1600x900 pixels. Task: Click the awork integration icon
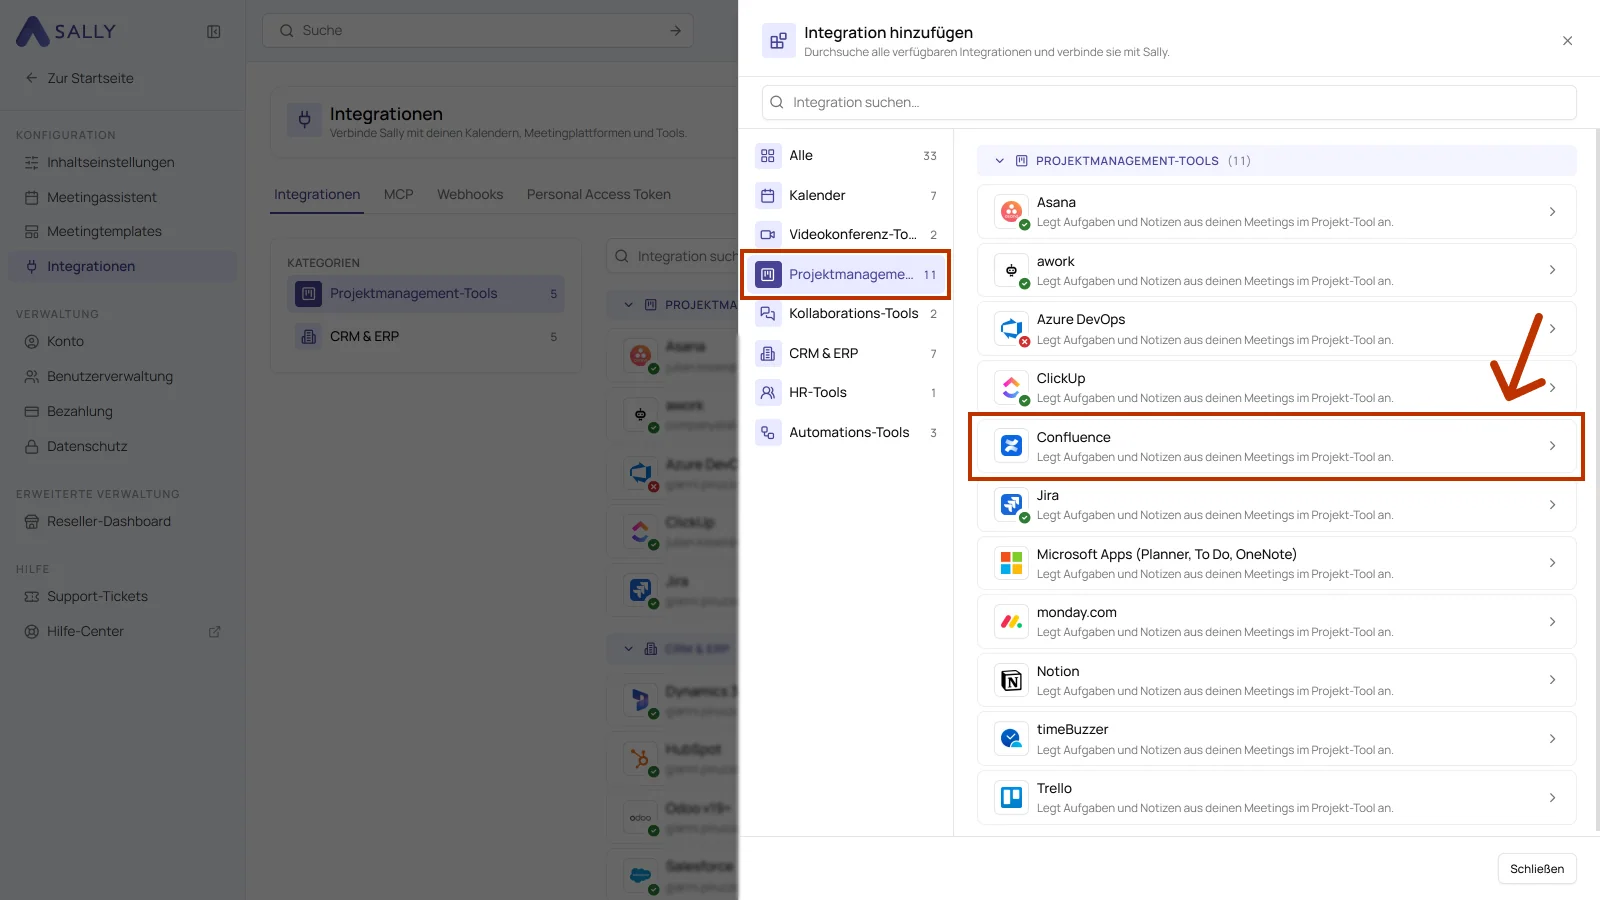pyautogui.click(x=1011, y=270)
